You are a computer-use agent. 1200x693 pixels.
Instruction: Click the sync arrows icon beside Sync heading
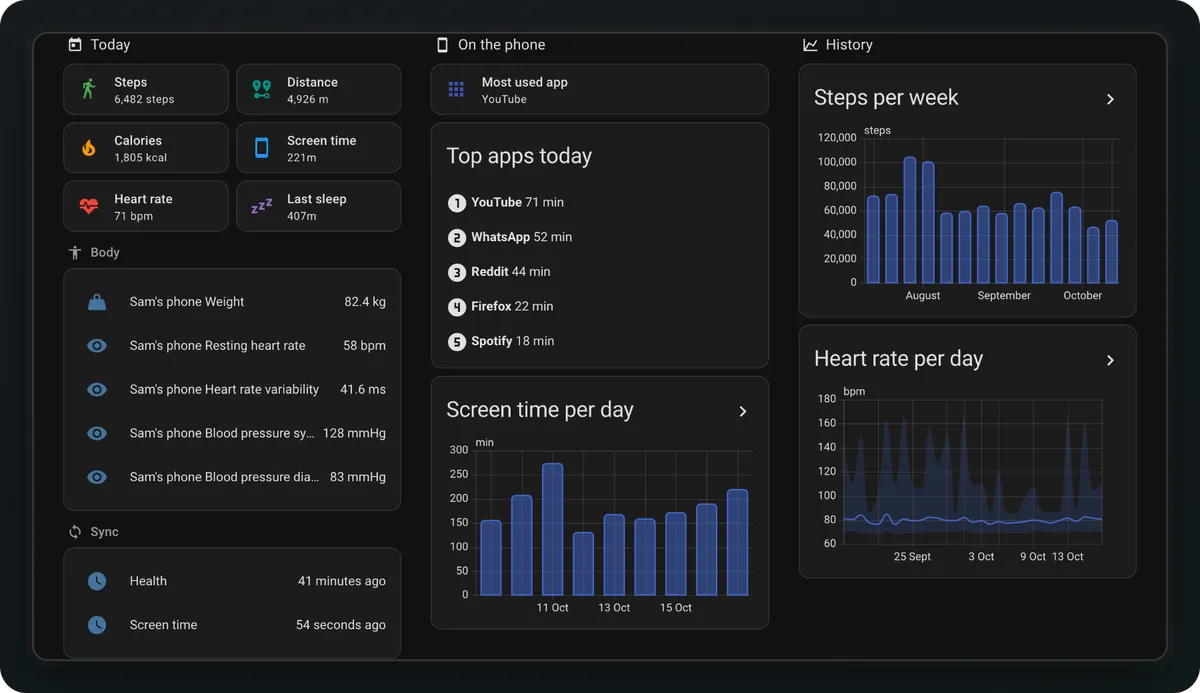coord(74,532)
